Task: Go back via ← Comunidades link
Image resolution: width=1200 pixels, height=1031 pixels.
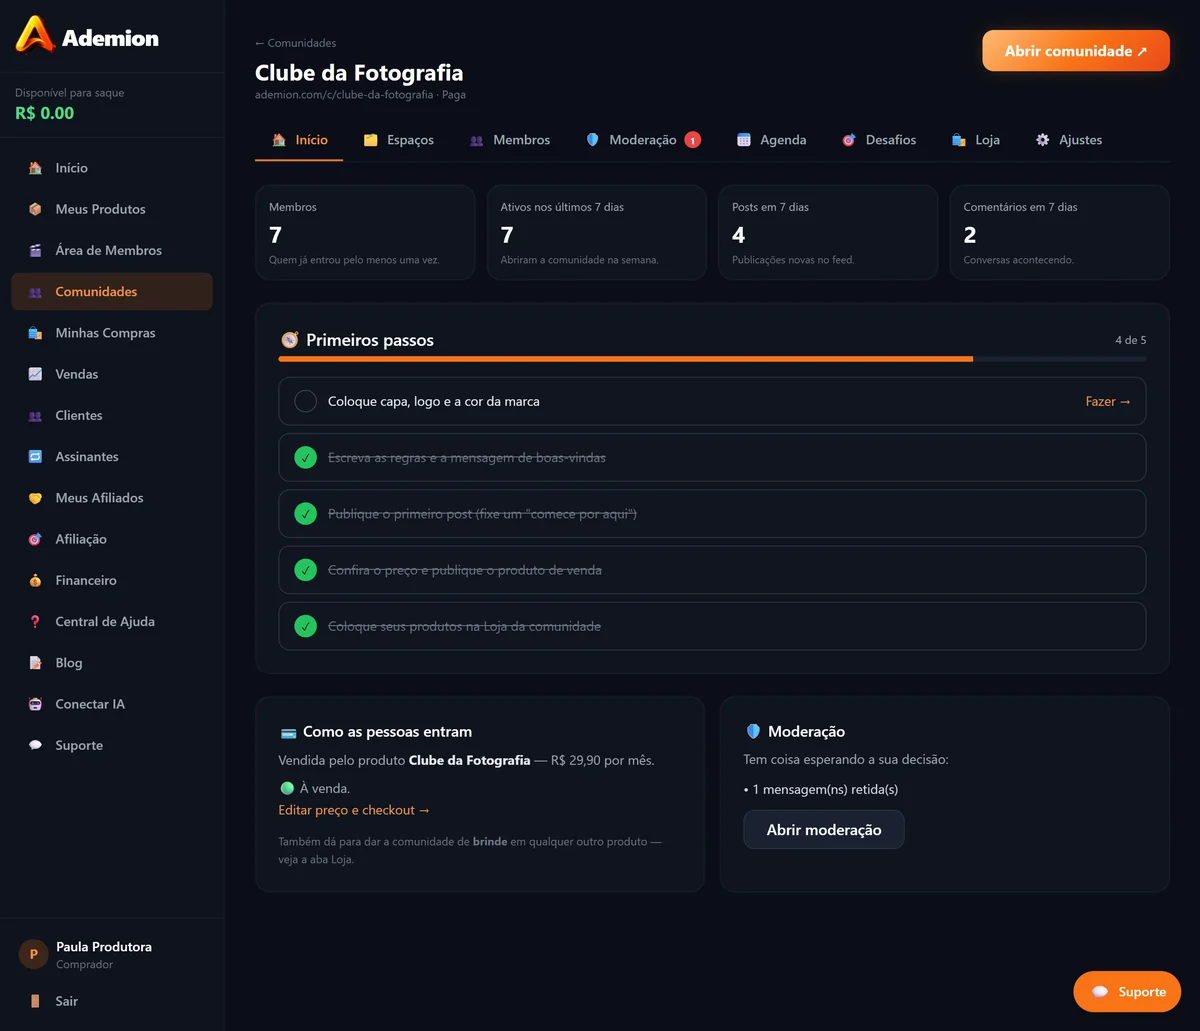Action: [295, 43]
